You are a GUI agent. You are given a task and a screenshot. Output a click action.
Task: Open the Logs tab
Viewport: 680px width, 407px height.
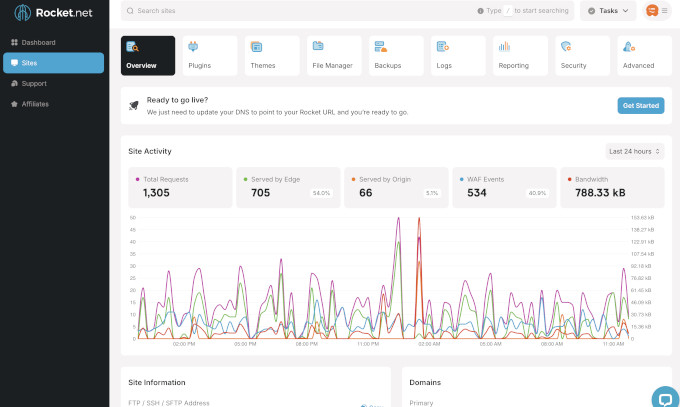click(x=458, y=56)
